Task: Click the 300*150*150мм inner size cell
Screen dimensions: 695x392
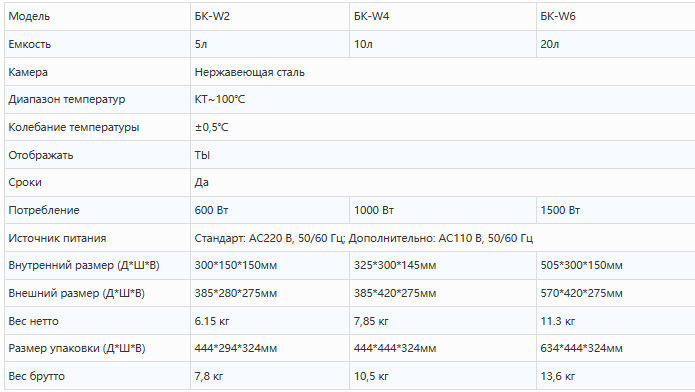Action: pos(270,265)
